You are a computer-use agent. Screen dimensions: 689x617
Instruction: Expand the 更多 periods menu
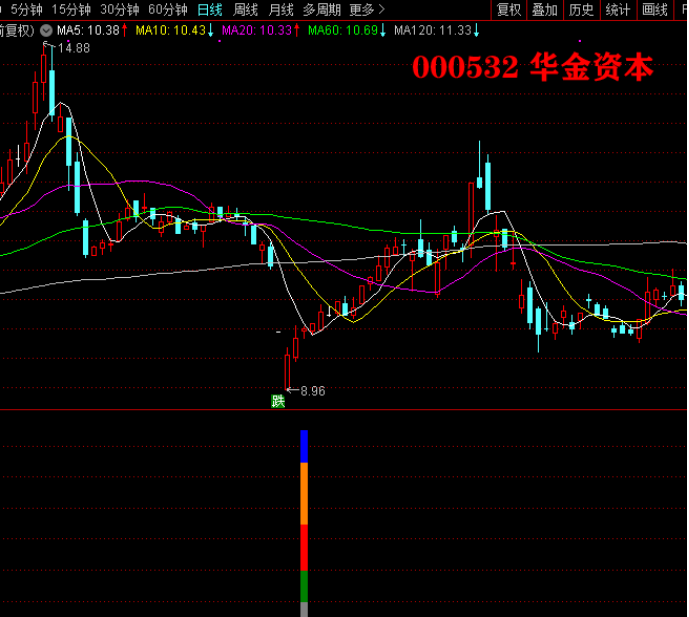367,9
